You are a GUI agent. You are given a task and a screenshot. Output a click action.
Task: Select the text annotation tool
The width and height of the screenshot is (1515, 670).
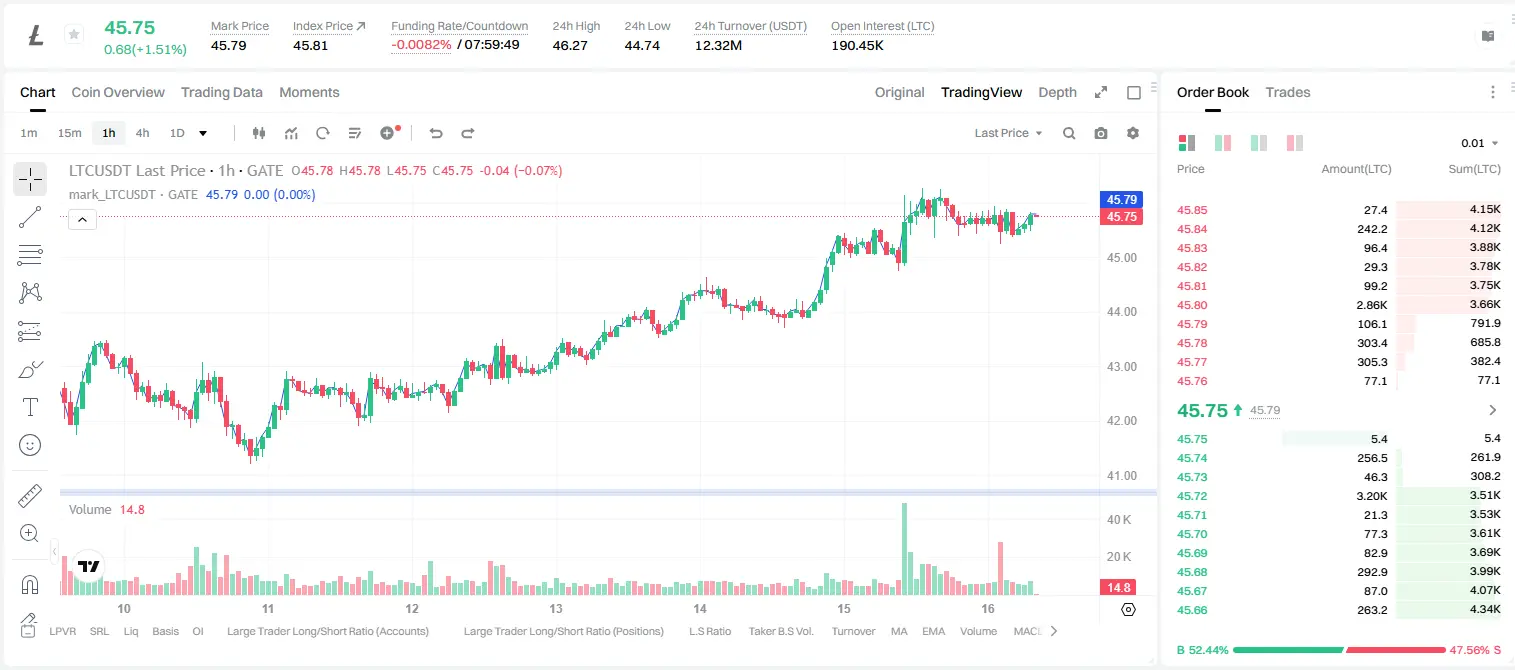30,407
